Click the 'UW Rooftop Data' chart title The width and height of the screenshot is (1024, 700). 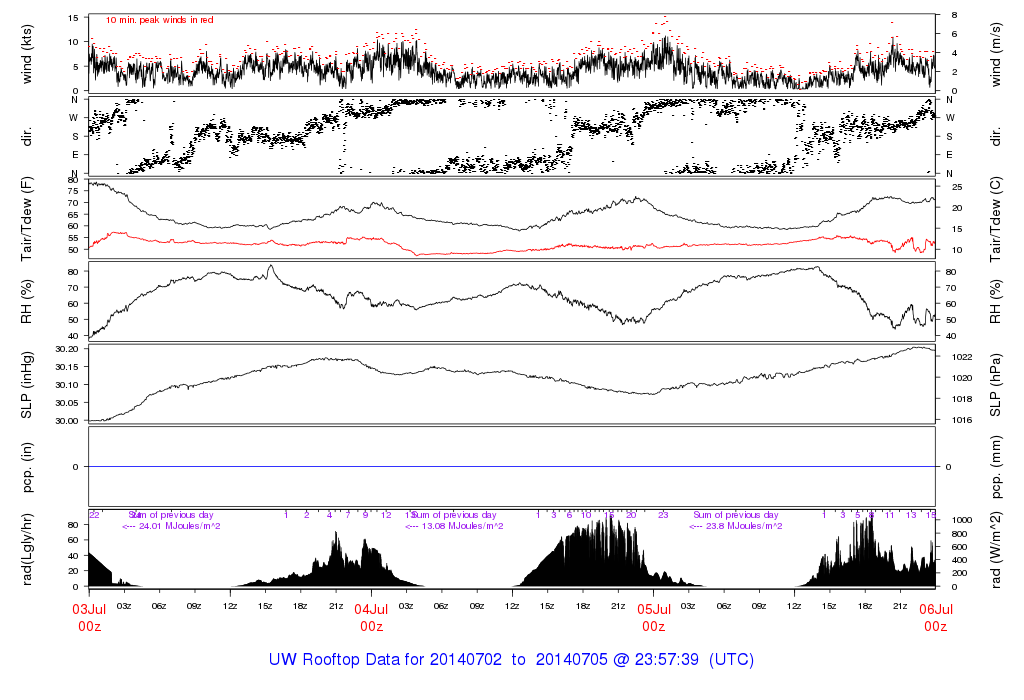[x=511, y=660]
